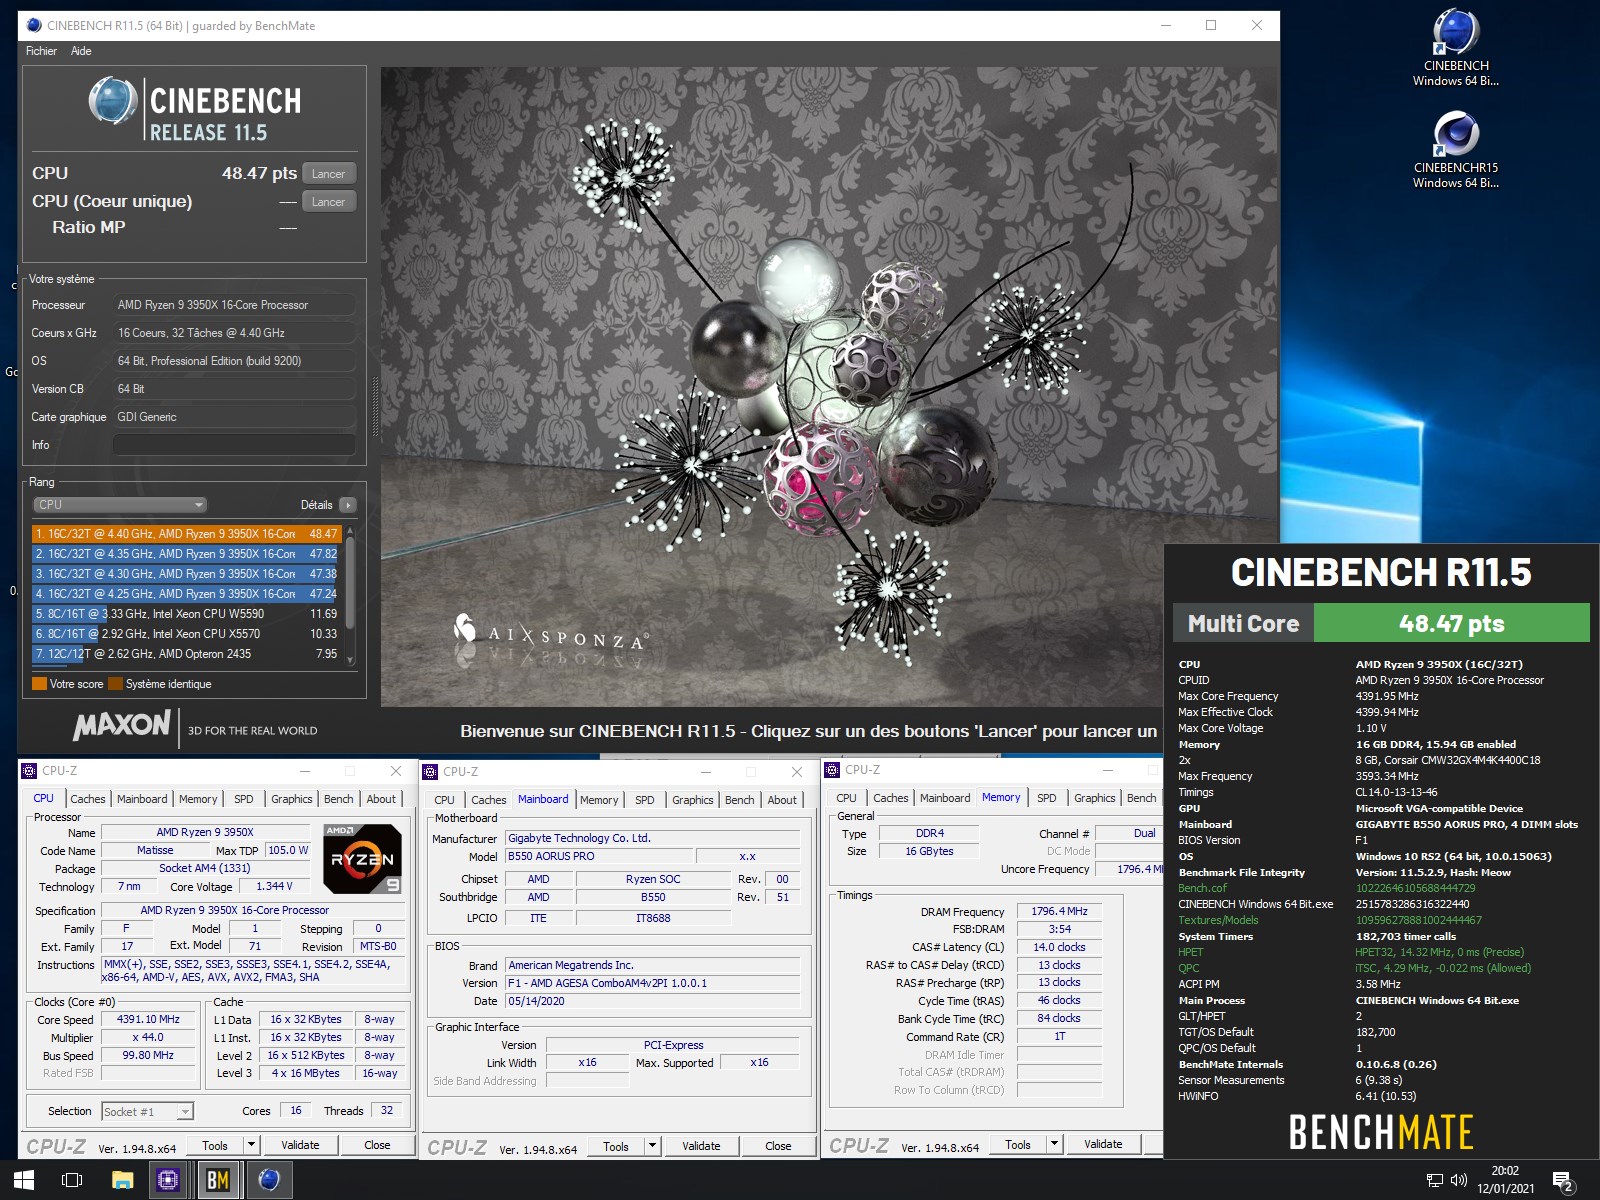The width and height of the screenshot is (1600, 1200).
Task: Open the Bench tab in the first CPU-Z window
Action: (339, 799)
